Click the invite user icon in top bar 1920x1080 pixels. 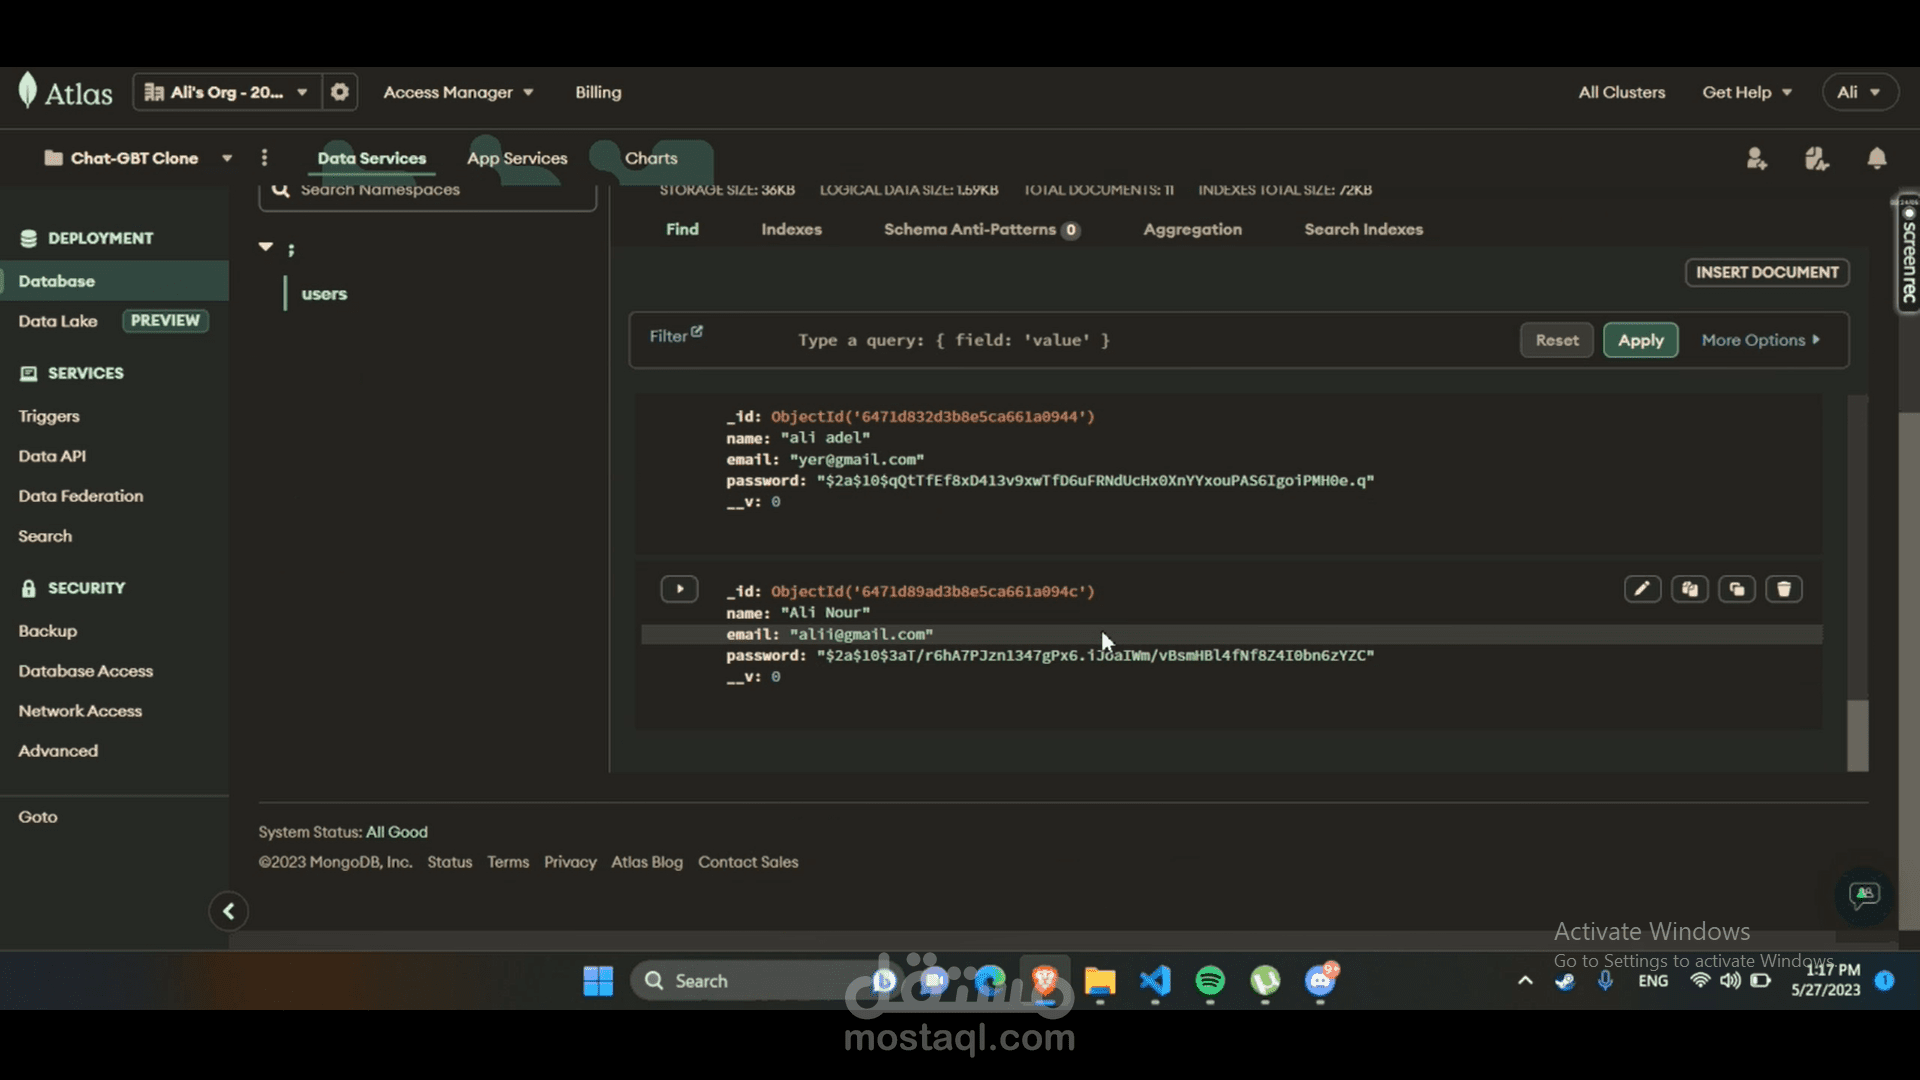[x=1757, y=158]
